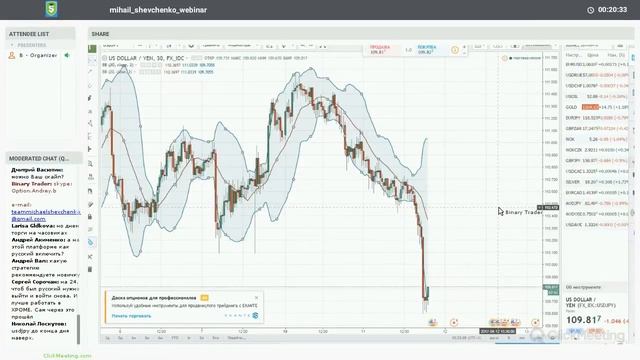Close the EXANTE options board ad banner
The image size is (640, 360).
click(x=256, y=298)
